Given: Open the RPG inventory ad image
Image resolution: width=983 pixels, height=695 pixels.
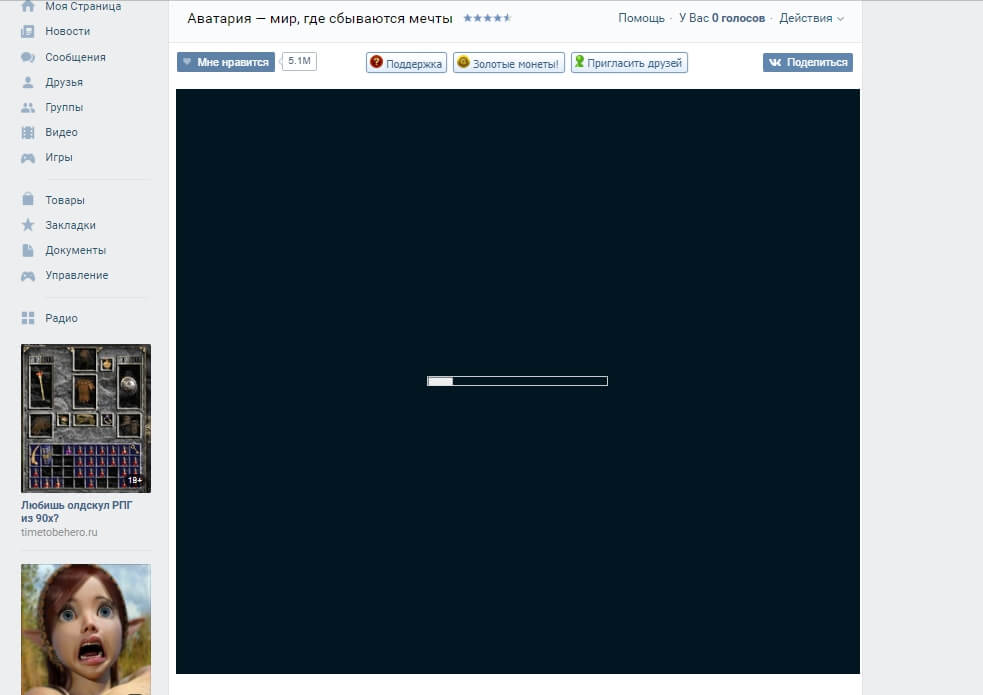Looking at the screenshot, I should point(86,418).
